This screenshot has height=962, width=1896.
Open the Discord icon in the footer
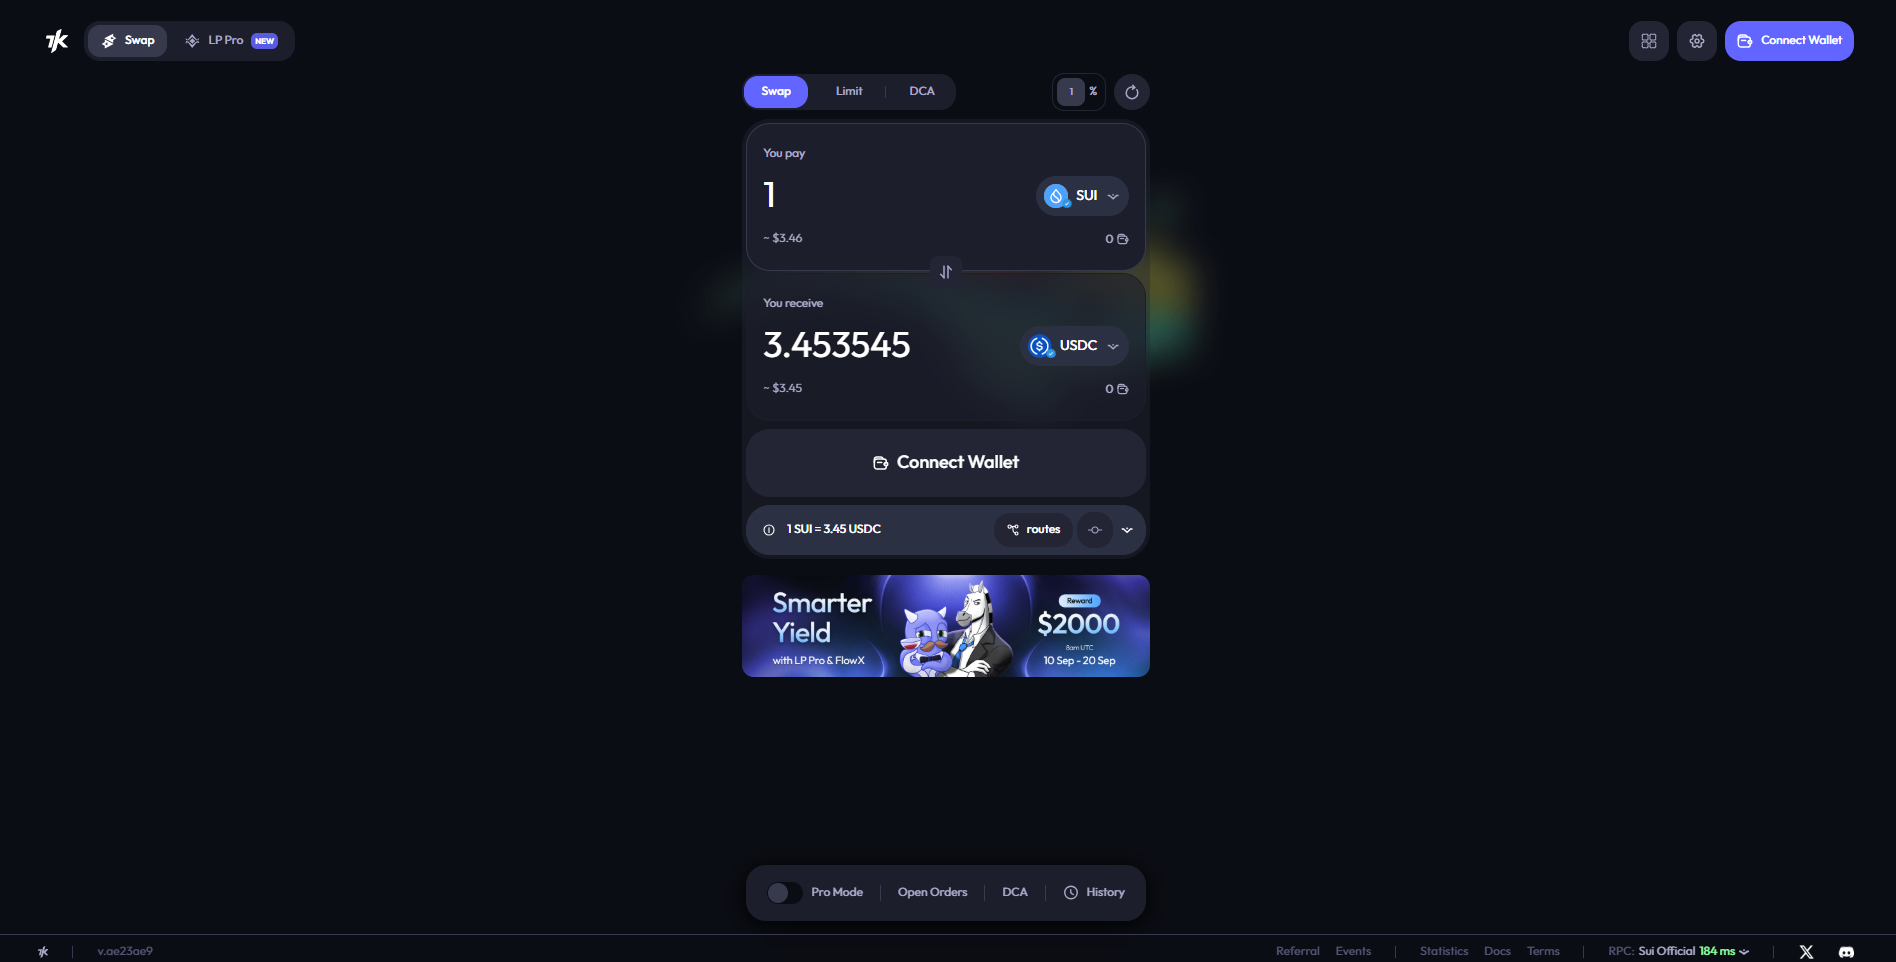click(x=1846, y=951)
